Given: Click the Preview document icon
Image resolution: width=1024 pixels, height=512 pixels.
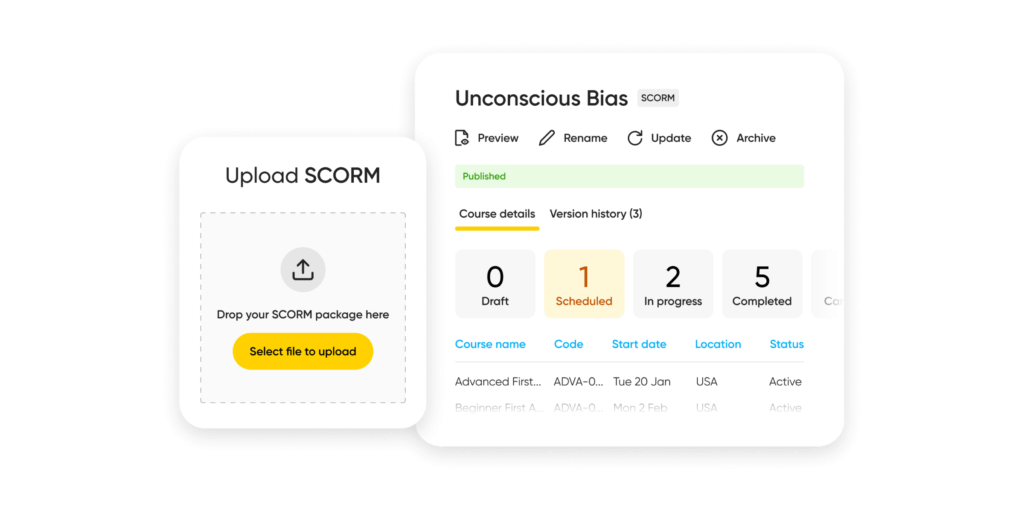Looking at the screenshot, I should click(x=462, y=138).
